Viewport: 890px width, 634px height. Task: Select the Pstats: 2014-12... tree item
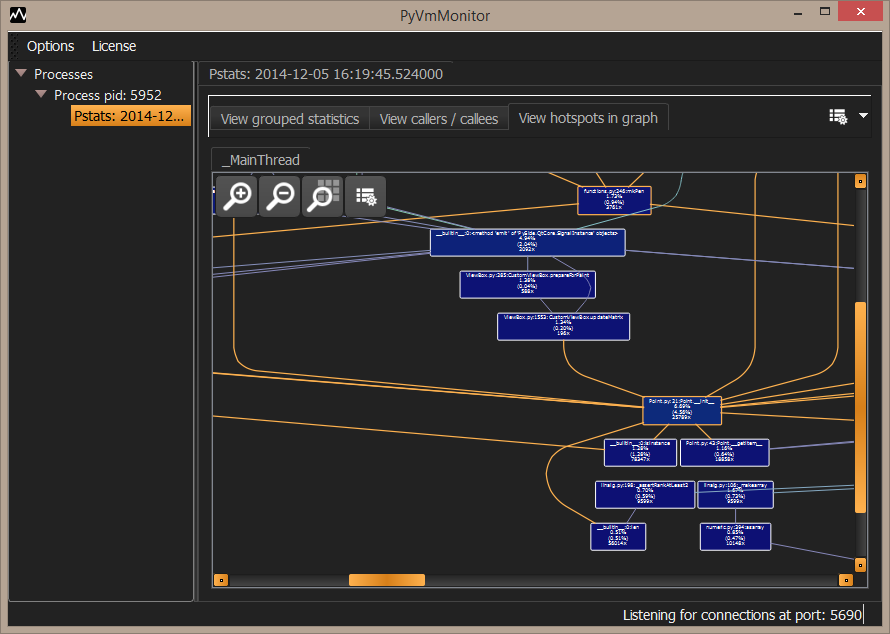[x=130, y=116]
